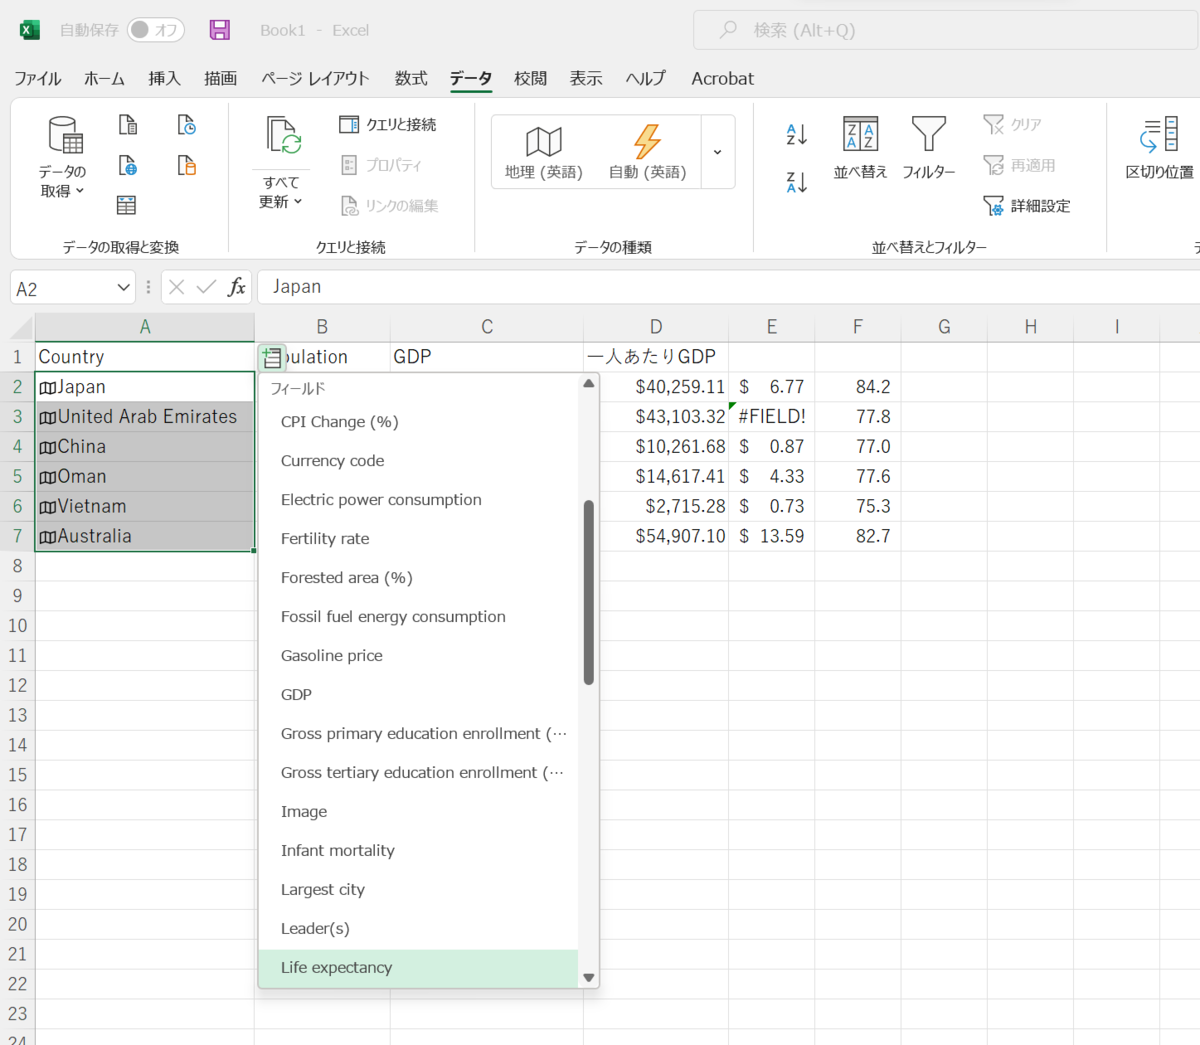The height and width of the screenshot is (1045, 1200).
Task: Select the Currency code field
Action: coord(418,461)
